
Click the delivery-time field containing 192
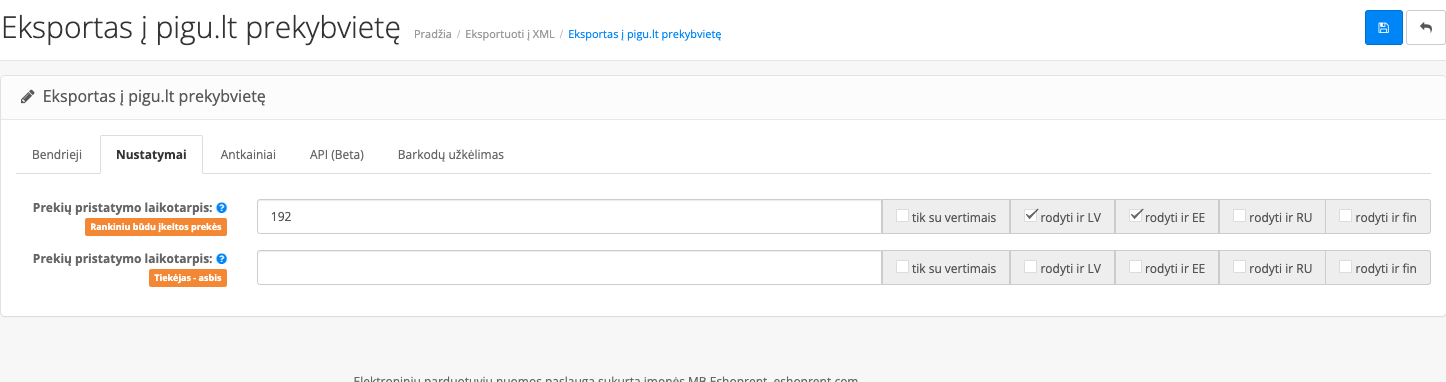[x=569, y=216]
